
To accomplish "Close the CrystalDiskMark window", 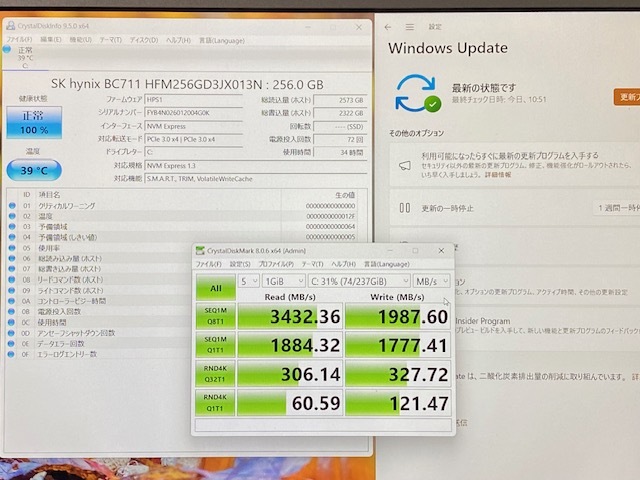I will pos(441,251).
